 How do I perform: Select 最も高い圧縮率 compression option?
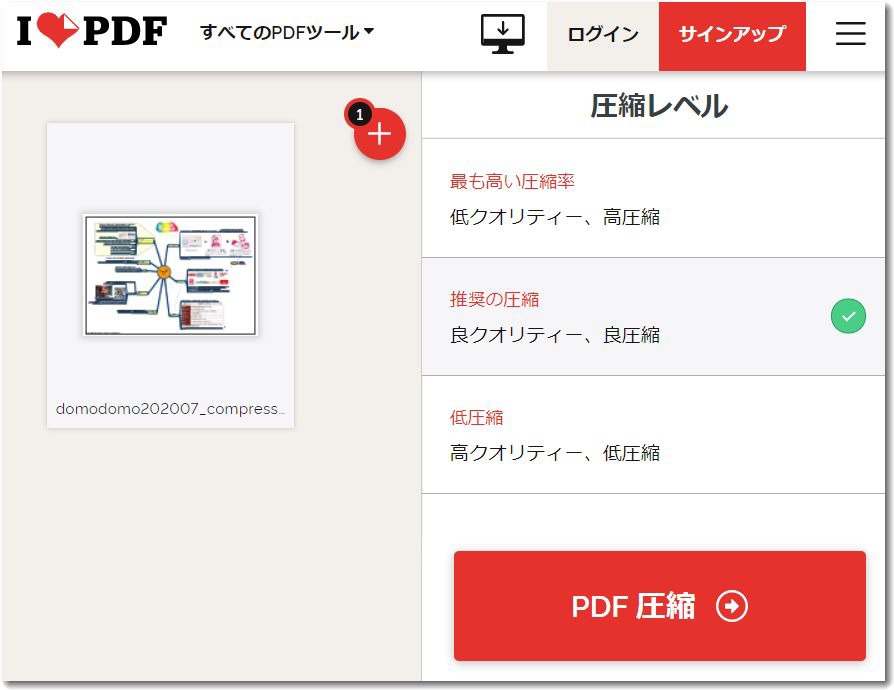653,198
